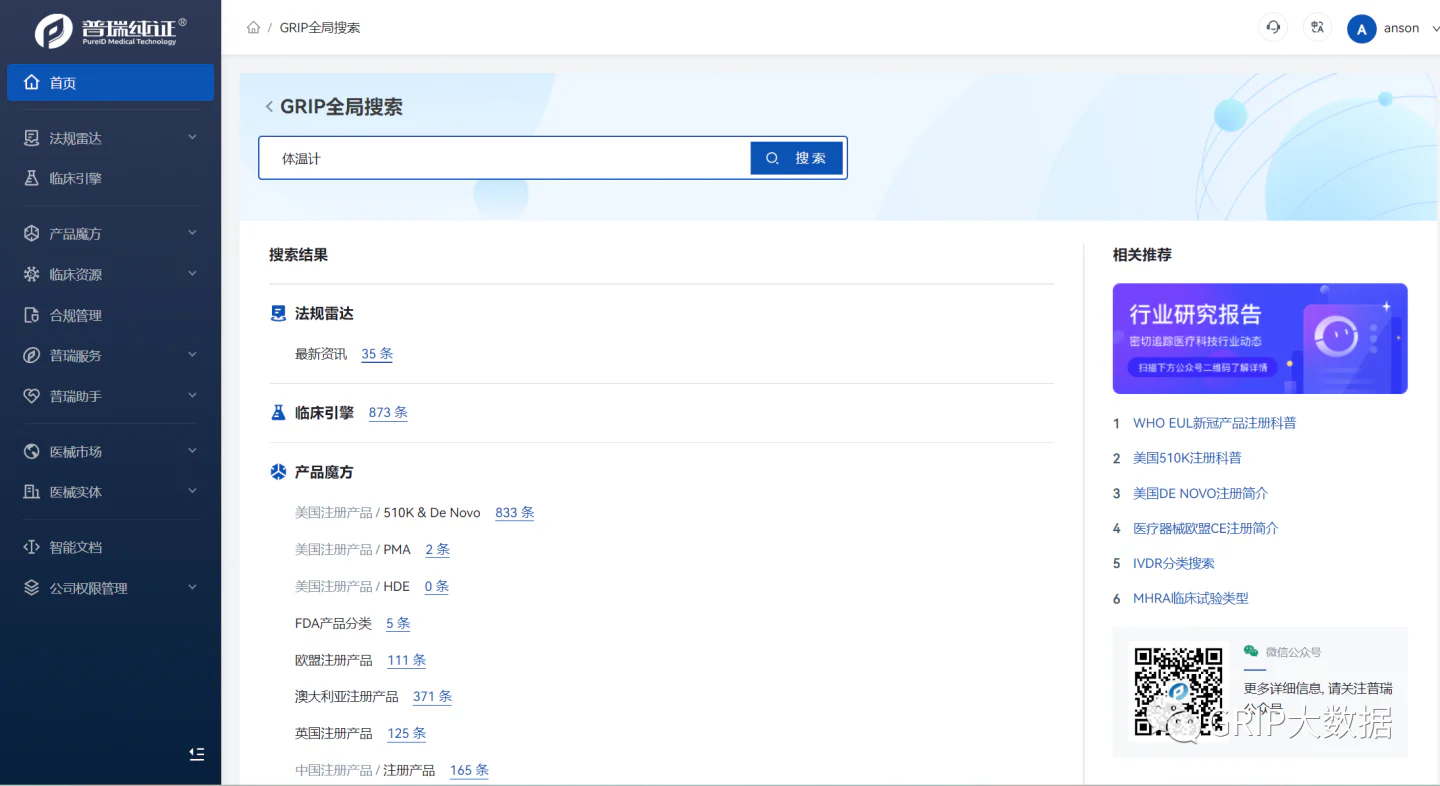
Task: Click the PureID company logo
Action: click(x=110, y=30)
